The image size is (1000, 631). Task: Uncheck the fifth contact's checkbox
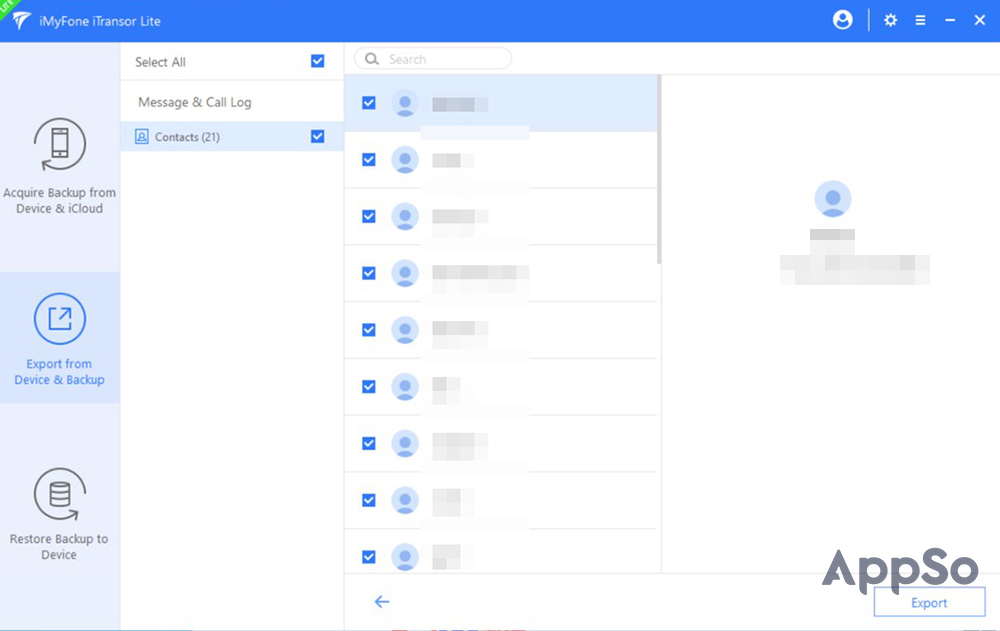coord(369,330)
